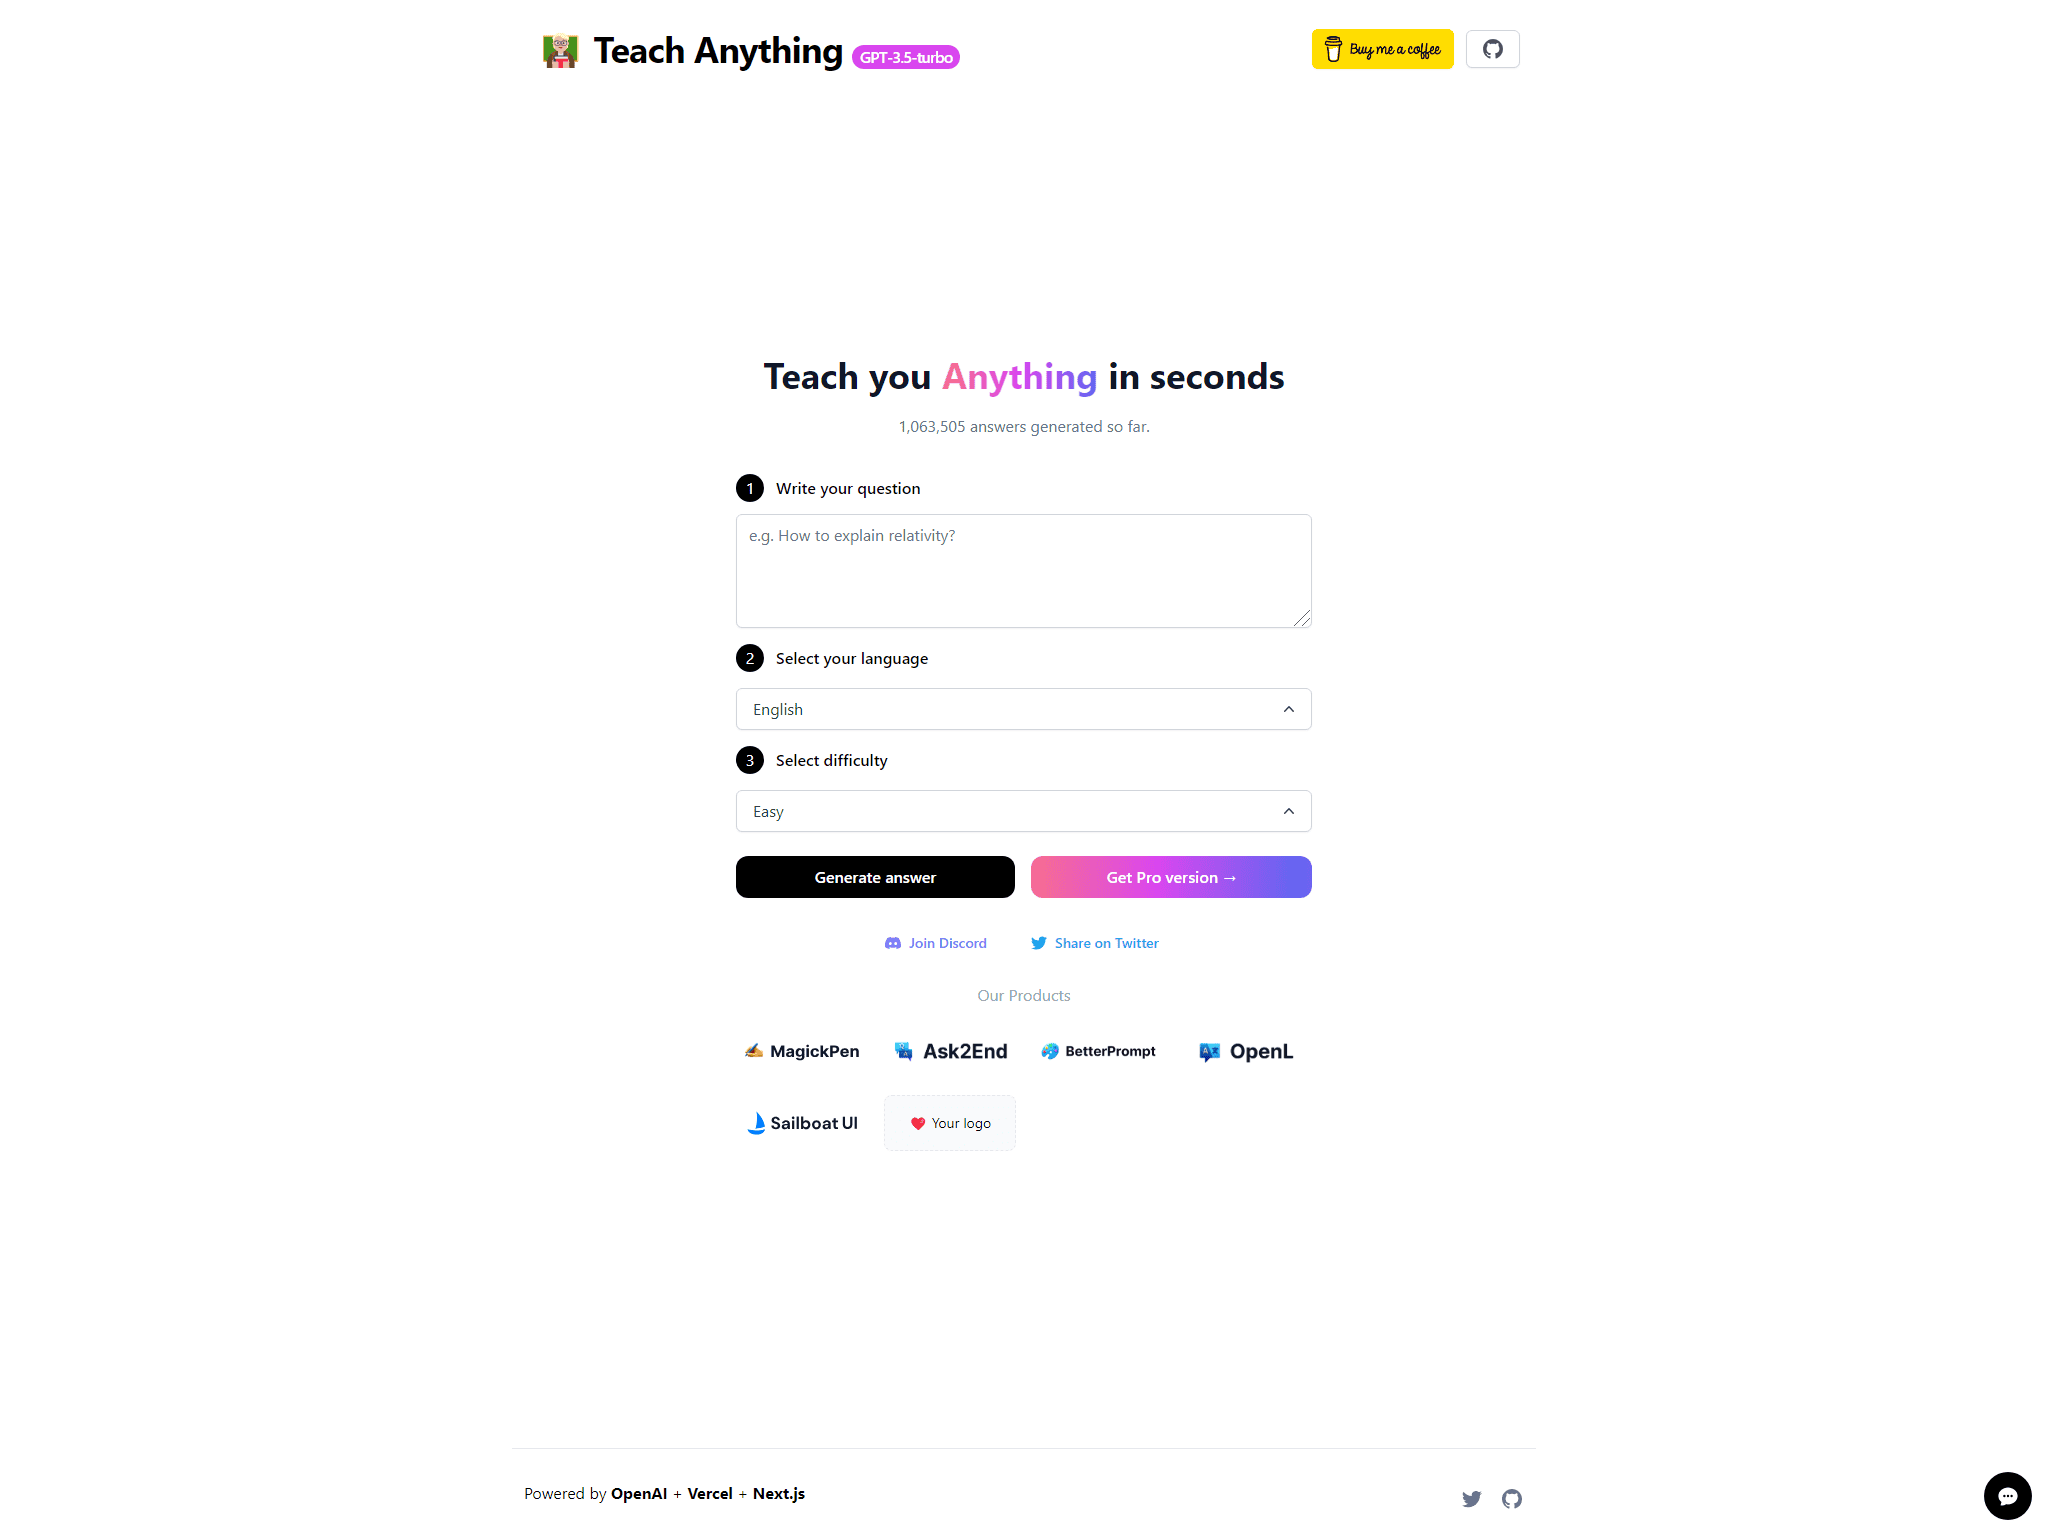Image resolution: width=2048 pixels, height=1536 pixels.
Task: Open the Sailboat UI product logo
Action: 802,1123
